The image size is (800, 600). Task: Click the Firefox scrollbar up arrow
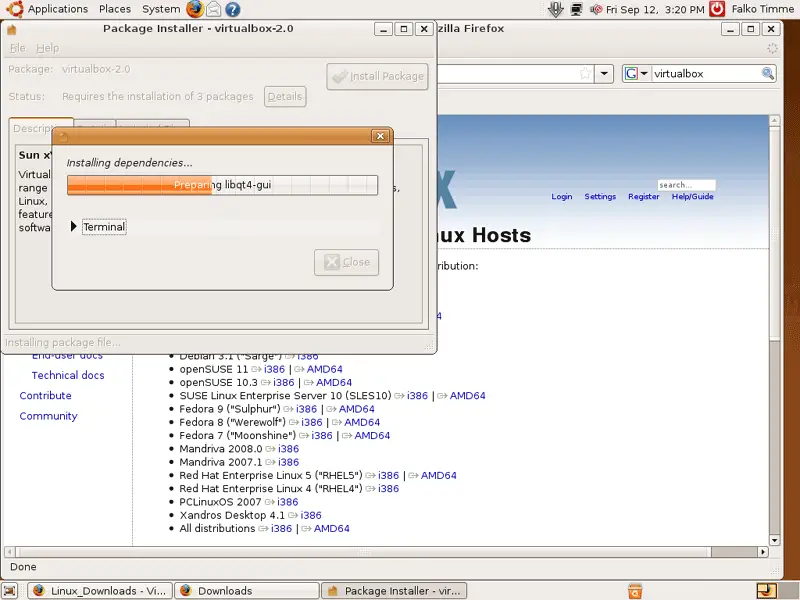point(774,121)
